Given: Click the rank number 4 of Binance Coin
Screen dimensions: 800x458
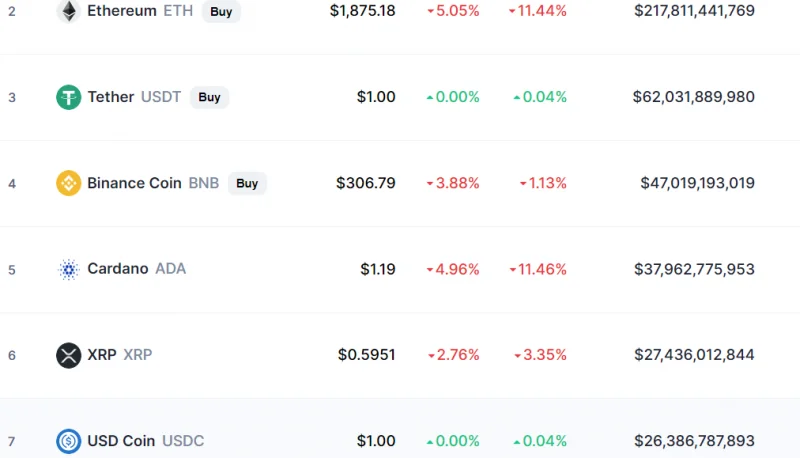Looking at the screenshot, I should click(12, 184).
